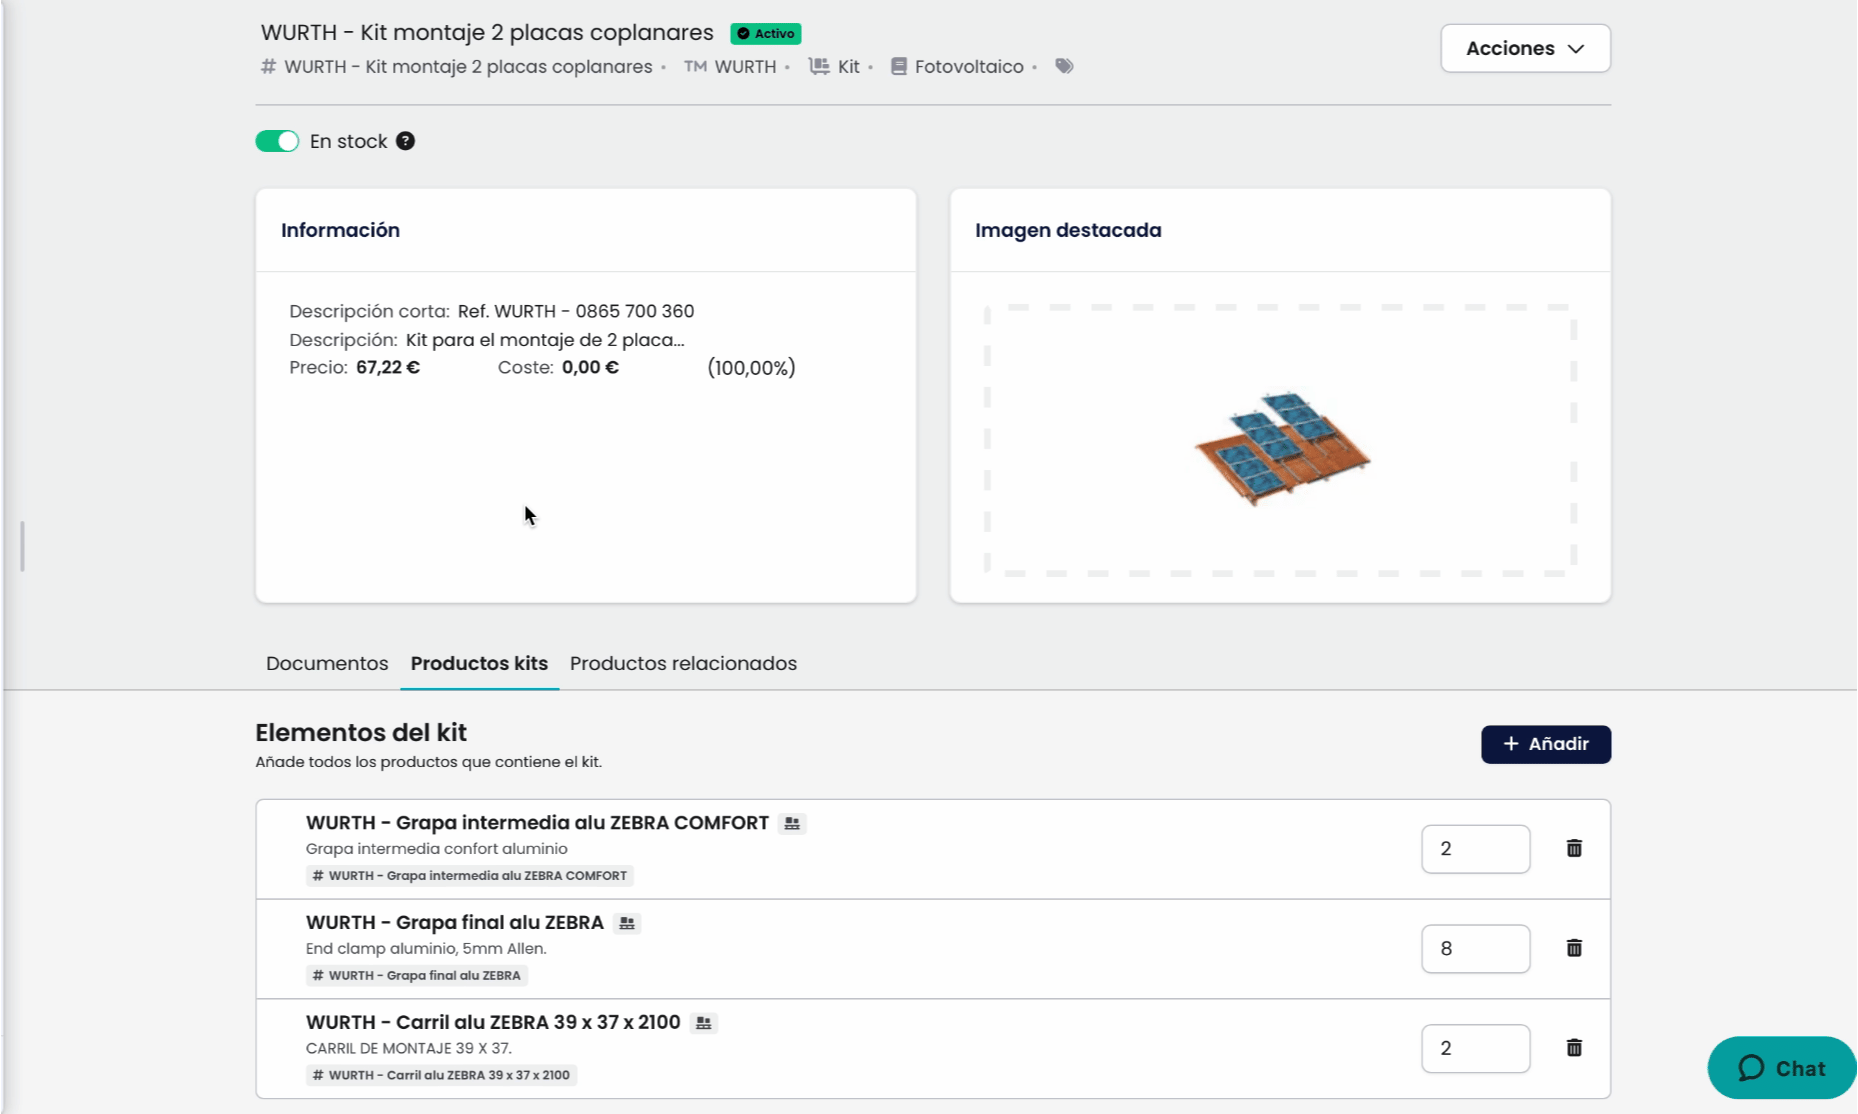Click the Ref. WURTH - 0865 700 360 text
The height and width of the screenshot is (1114, 1858).
pos(576,311)
